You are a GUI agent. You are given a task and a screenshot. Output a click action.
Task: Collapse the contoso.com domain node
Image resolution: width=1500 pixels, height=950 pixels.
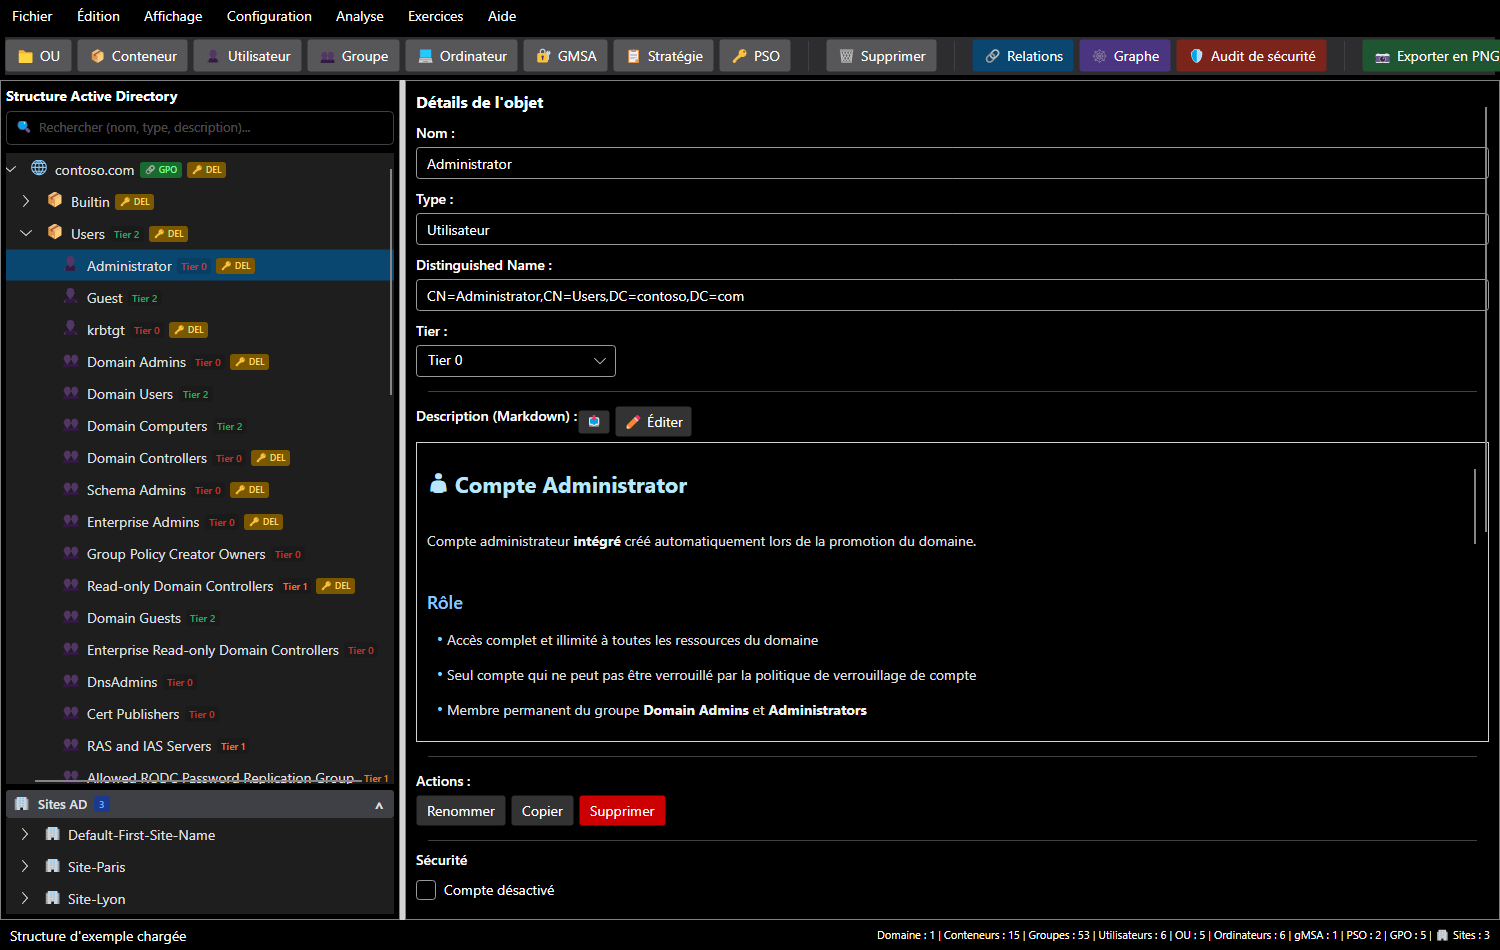(12, 169)
